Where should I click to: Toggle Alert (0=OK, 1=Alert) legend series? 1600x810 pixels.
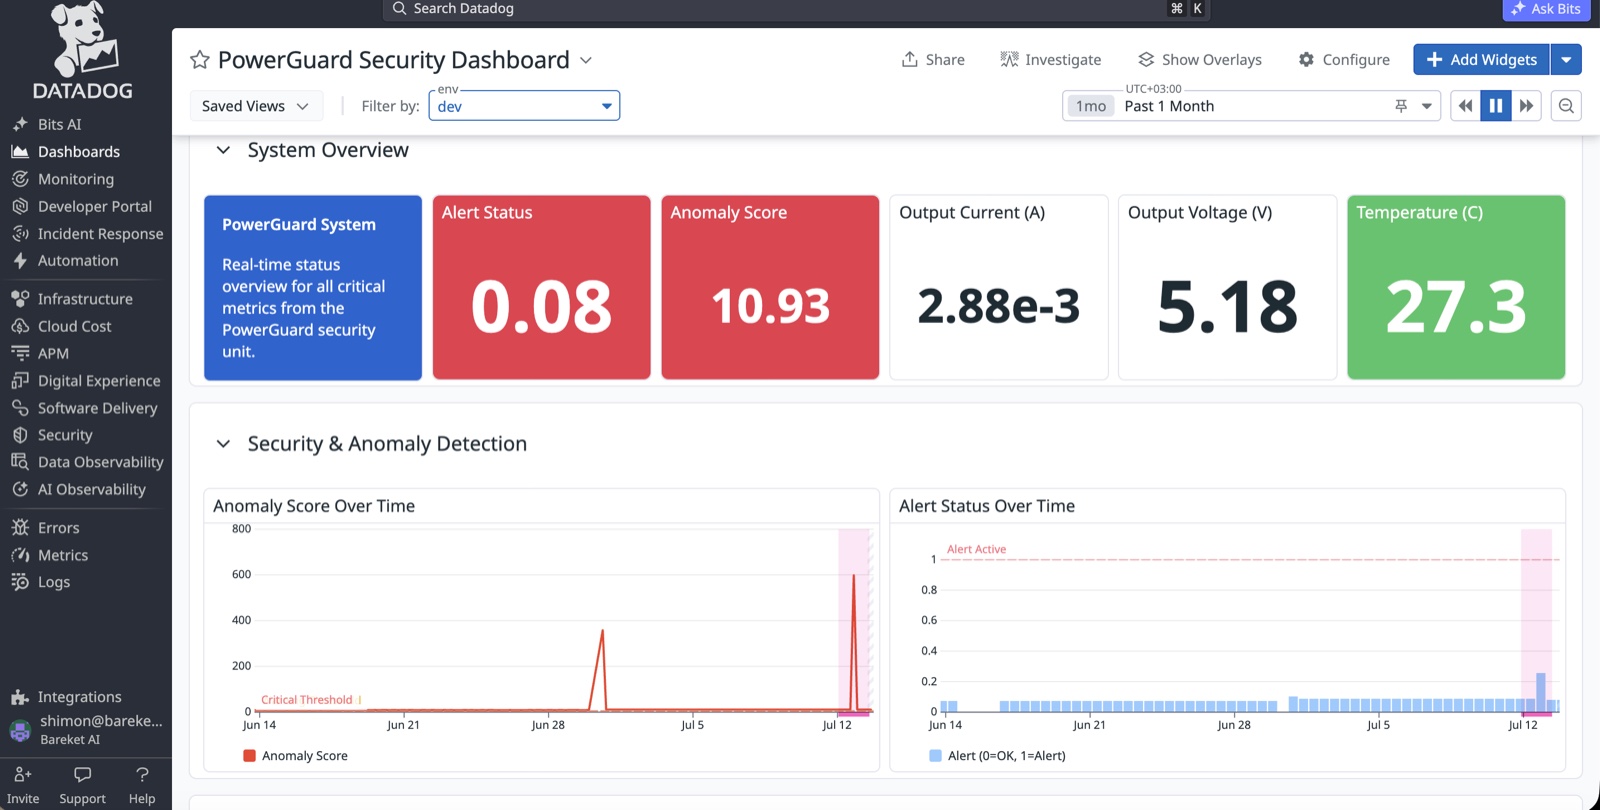pyautogui.click(x=997, y=756)
